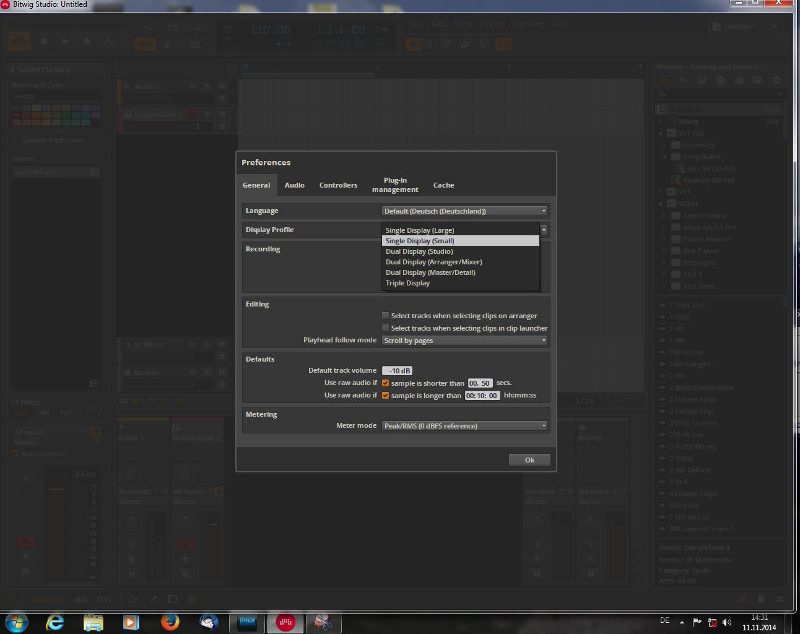The width and height of the screenshot is (800, 634).
Task: Open the taskbar clock showing 14:31
Action: 759,622
